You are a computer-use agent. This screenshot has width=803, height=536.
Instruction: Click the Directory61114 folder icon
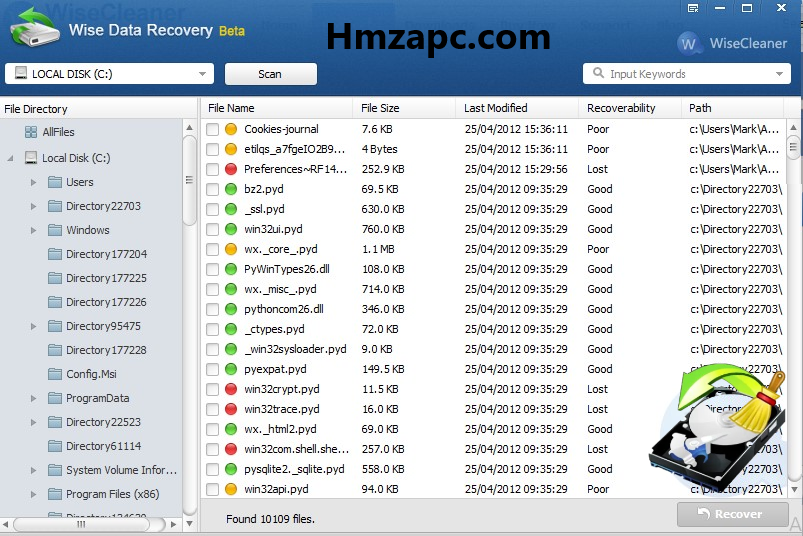(x=55, y=446)
